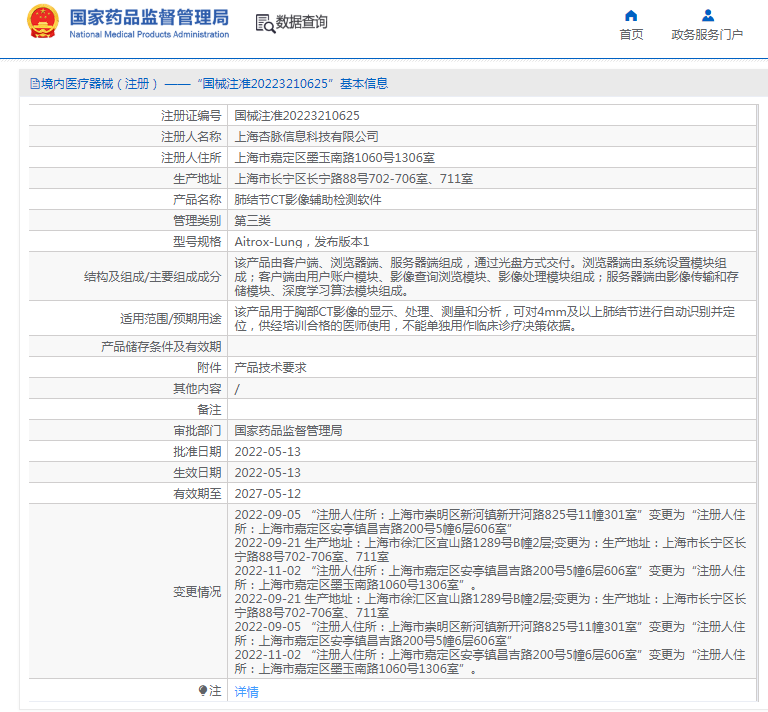Click the 变更情况 change history text
Viewport: 768px width, 712px height.
(490, 592)
